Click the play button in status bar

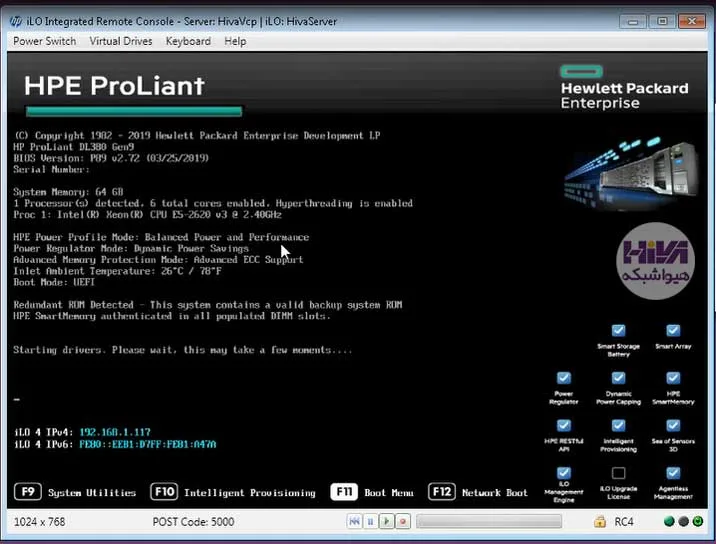coord(387,521)
